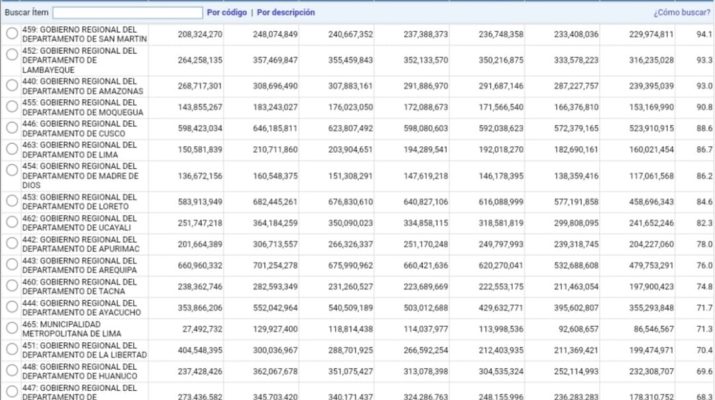Click value 182,690,161 in Lima row
The image size is (715, 400).
pos(576,150)
